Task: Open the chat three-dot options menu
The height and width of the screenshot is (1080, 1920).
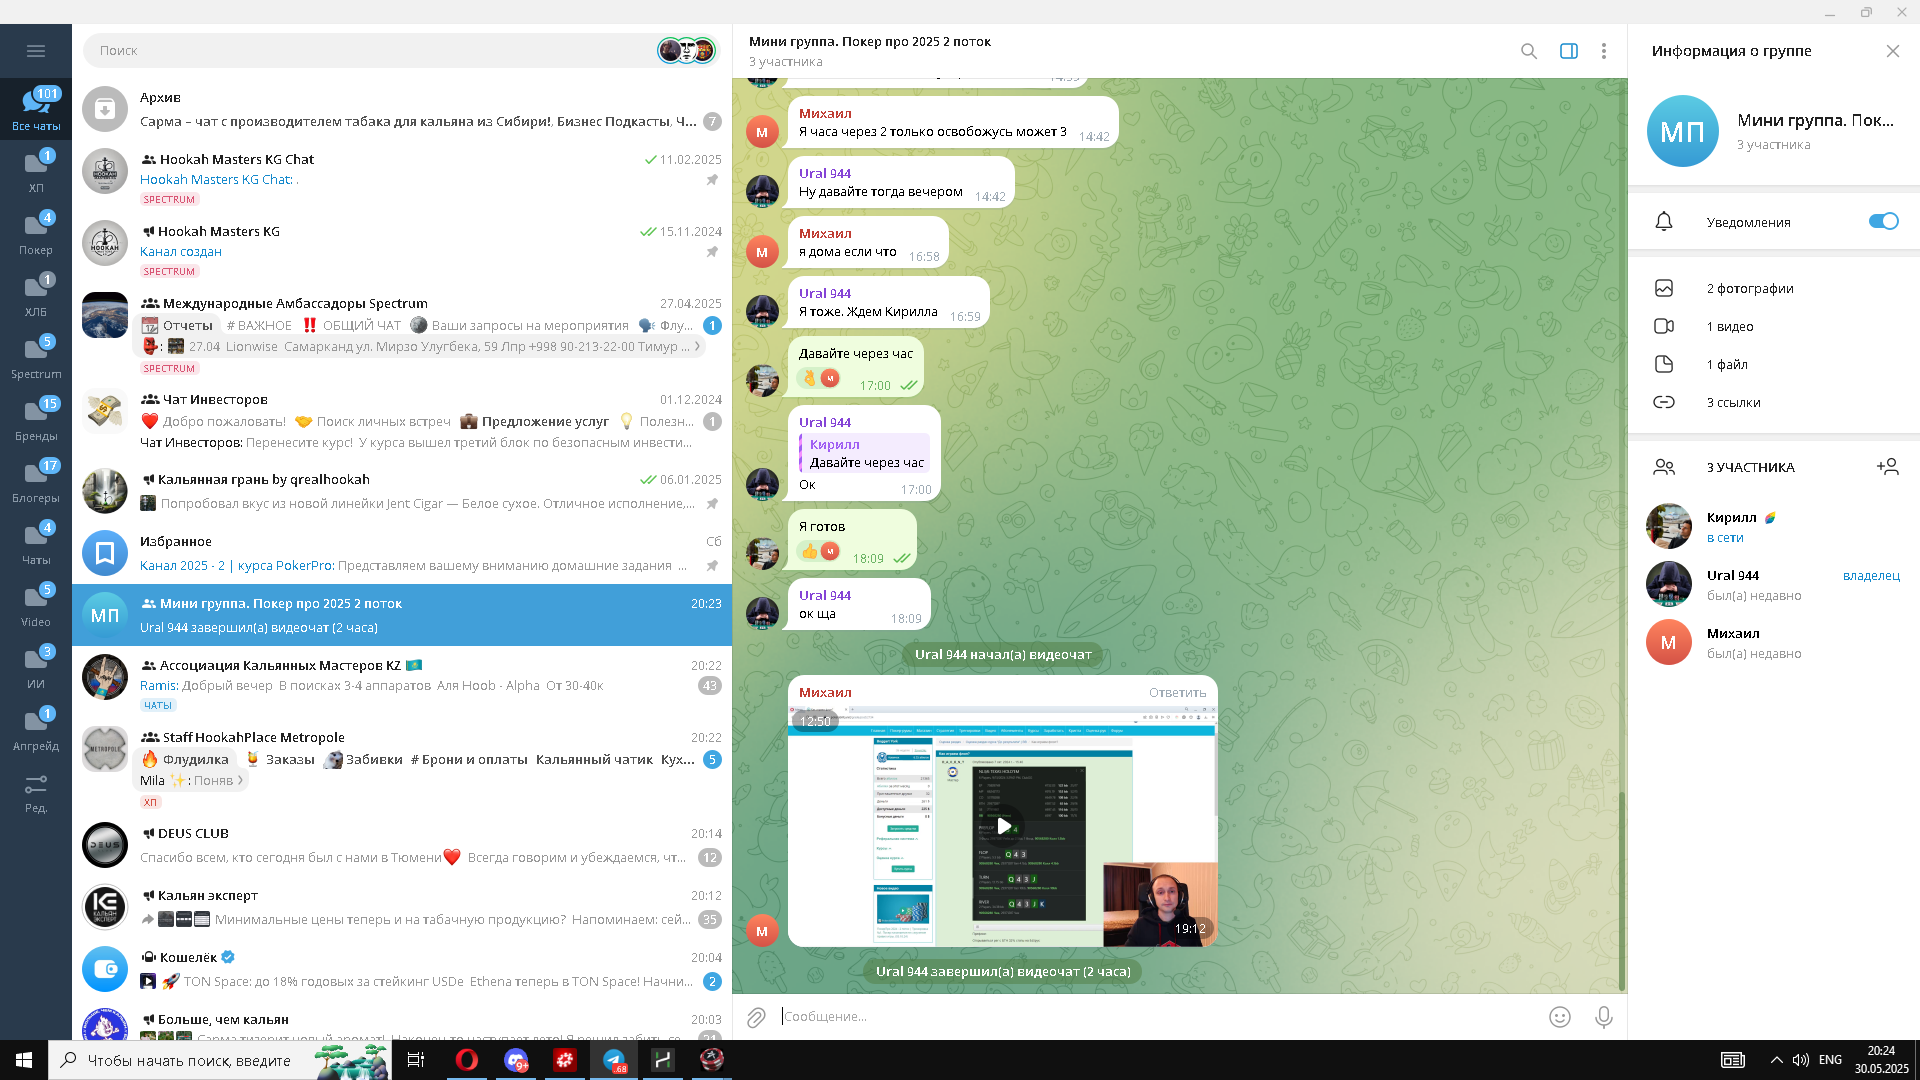Action: click(x=1604, y=51)
